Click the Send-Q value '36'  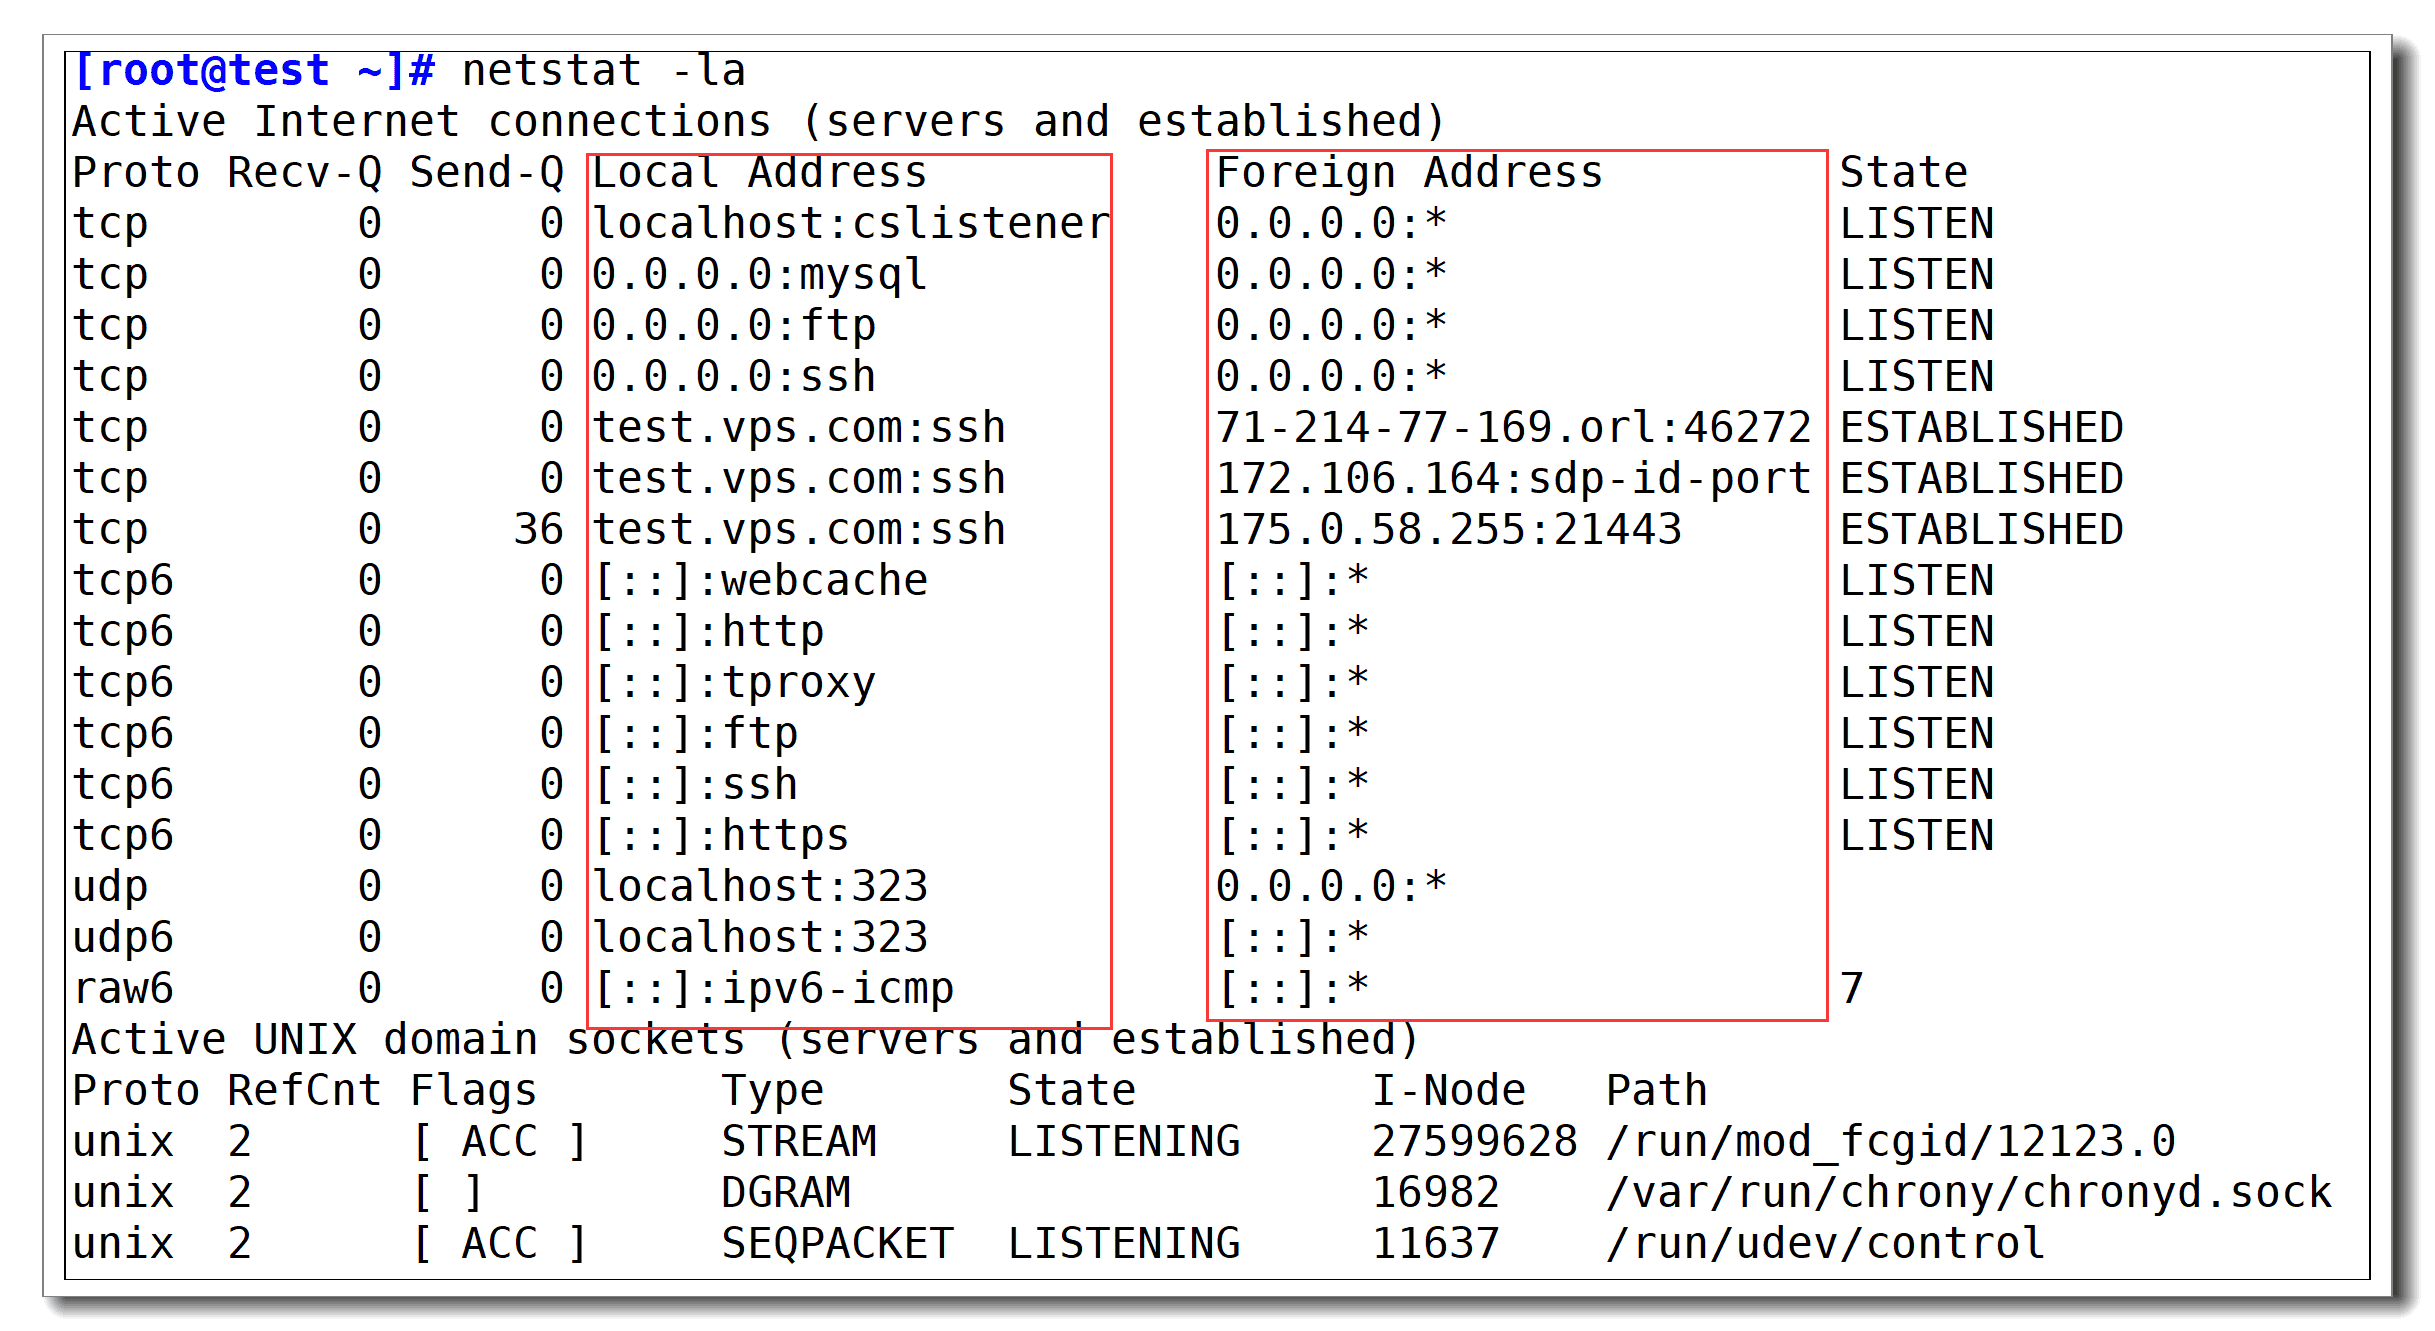pyautogui.click(x=539, y=530)
